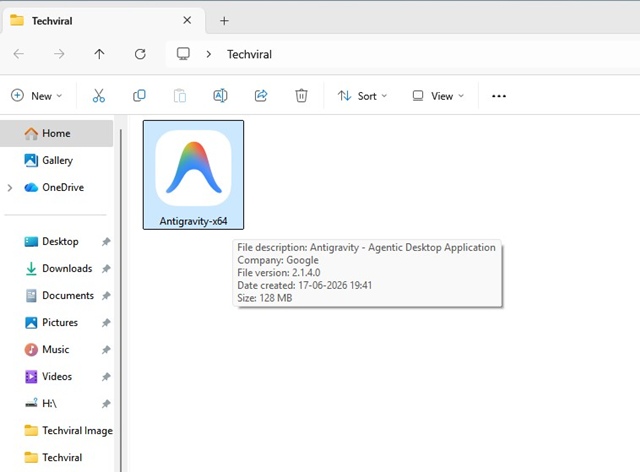The height and width of the screenshot is (472, 640).
Task: Click the pin icon beside Videos
Action: pyautogui.click(x=106, y=377)
